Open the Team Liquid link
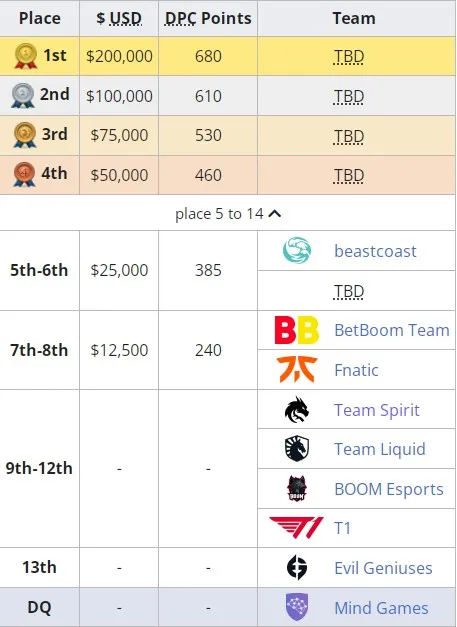The height and width of the screenshot is (627, 457). coord(379,449)
